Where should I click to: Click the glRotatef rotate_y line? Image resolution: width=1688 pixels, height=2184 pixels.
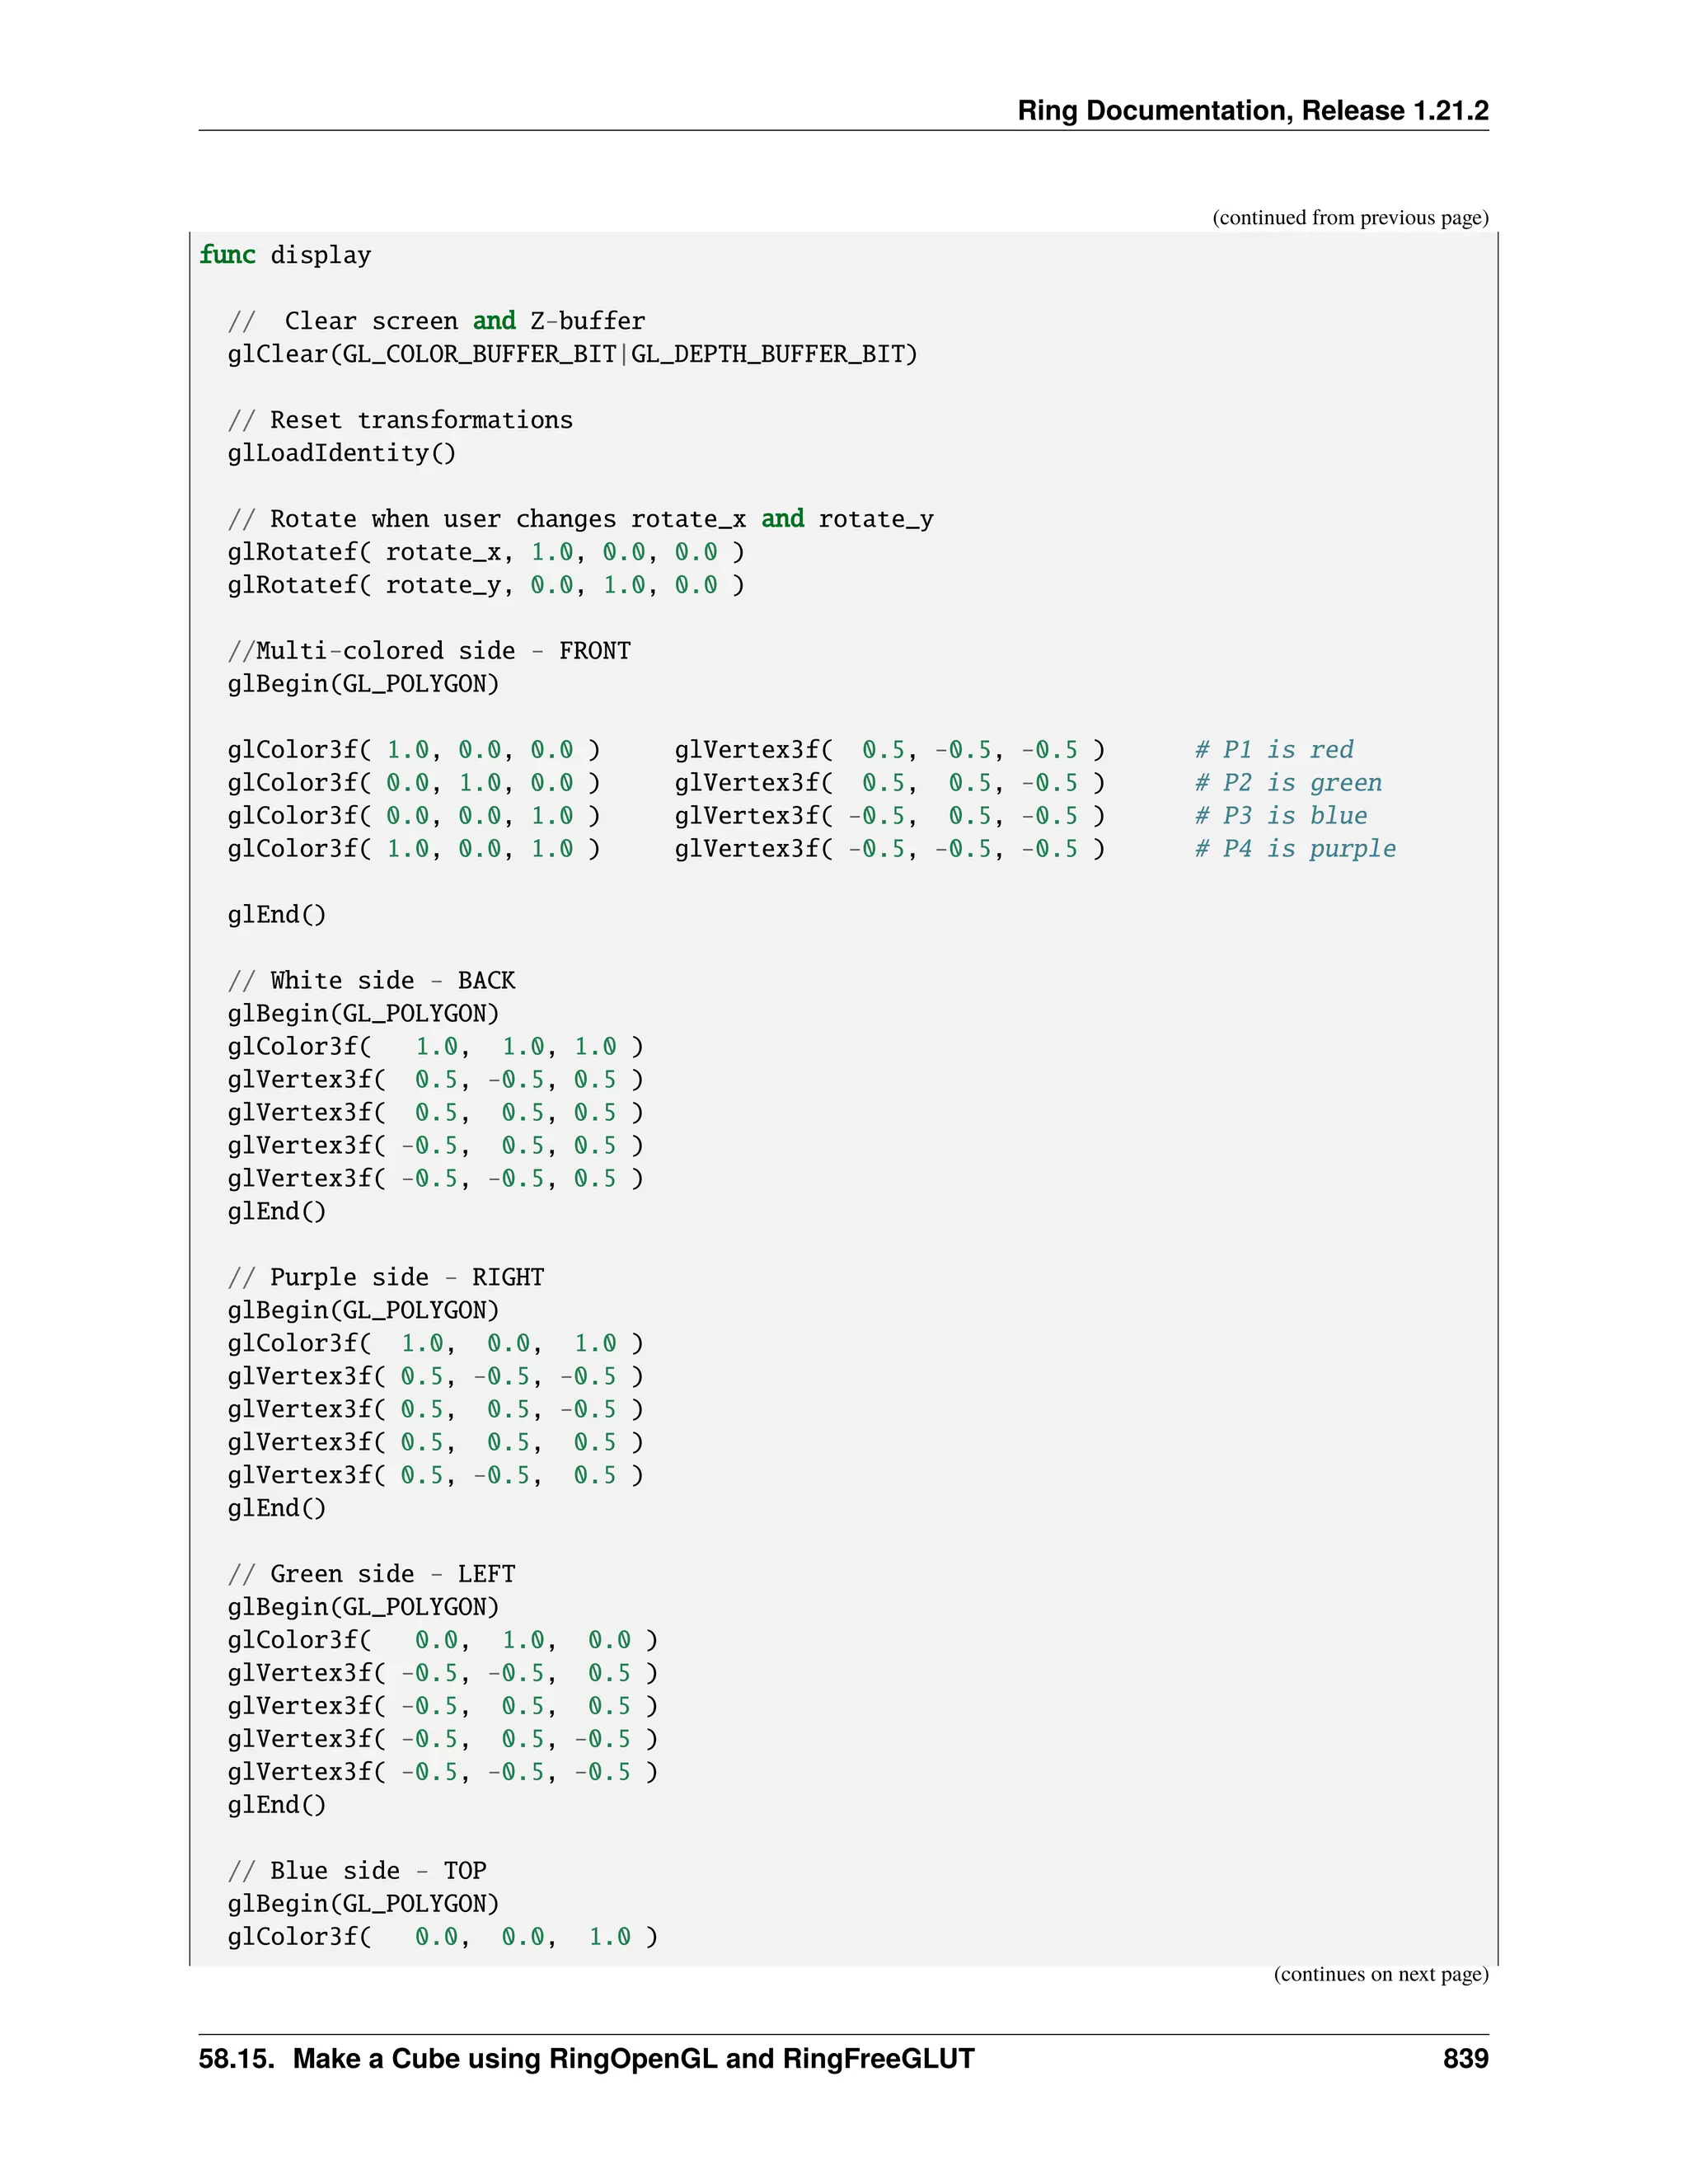click(x=486, y=585)
